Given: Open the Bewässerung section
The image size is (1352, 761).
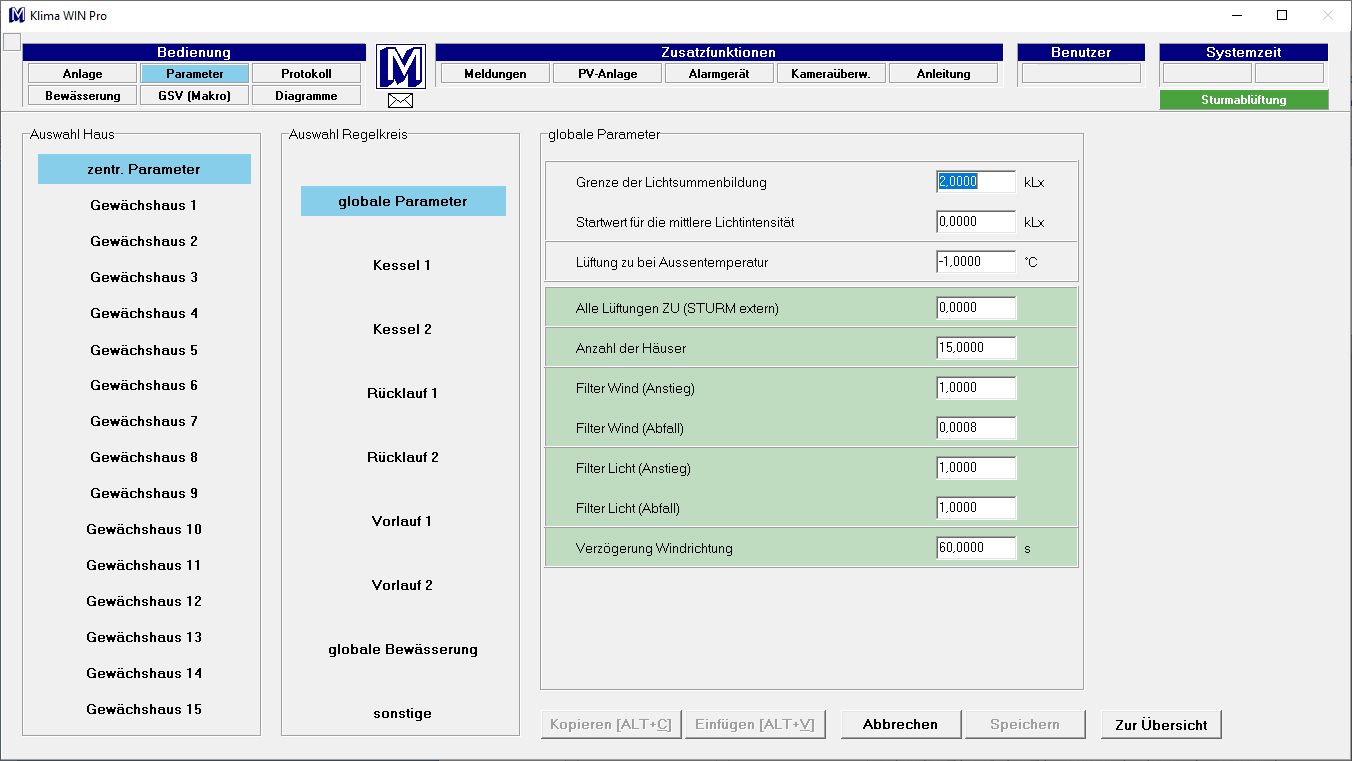Looking at the screenshot, I should coord(81,94).
